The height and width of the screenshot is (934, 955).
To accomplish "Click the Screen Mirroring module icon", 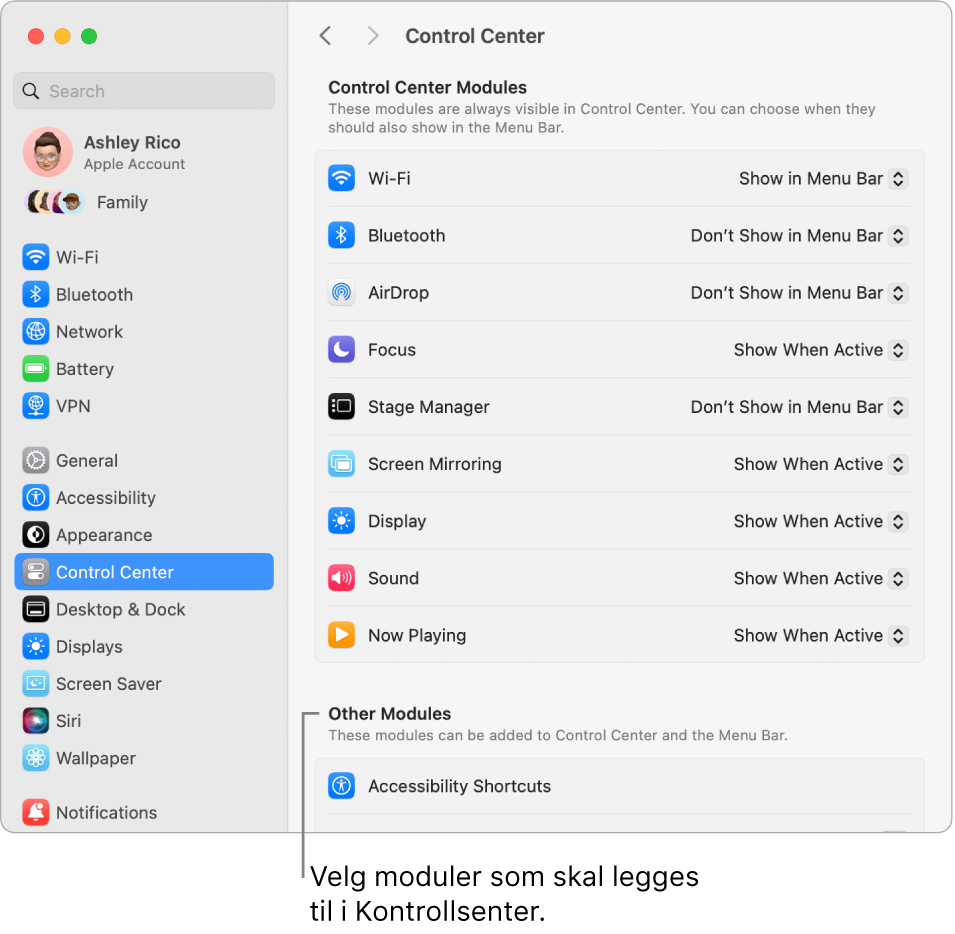I will click(x=341, y=464).
